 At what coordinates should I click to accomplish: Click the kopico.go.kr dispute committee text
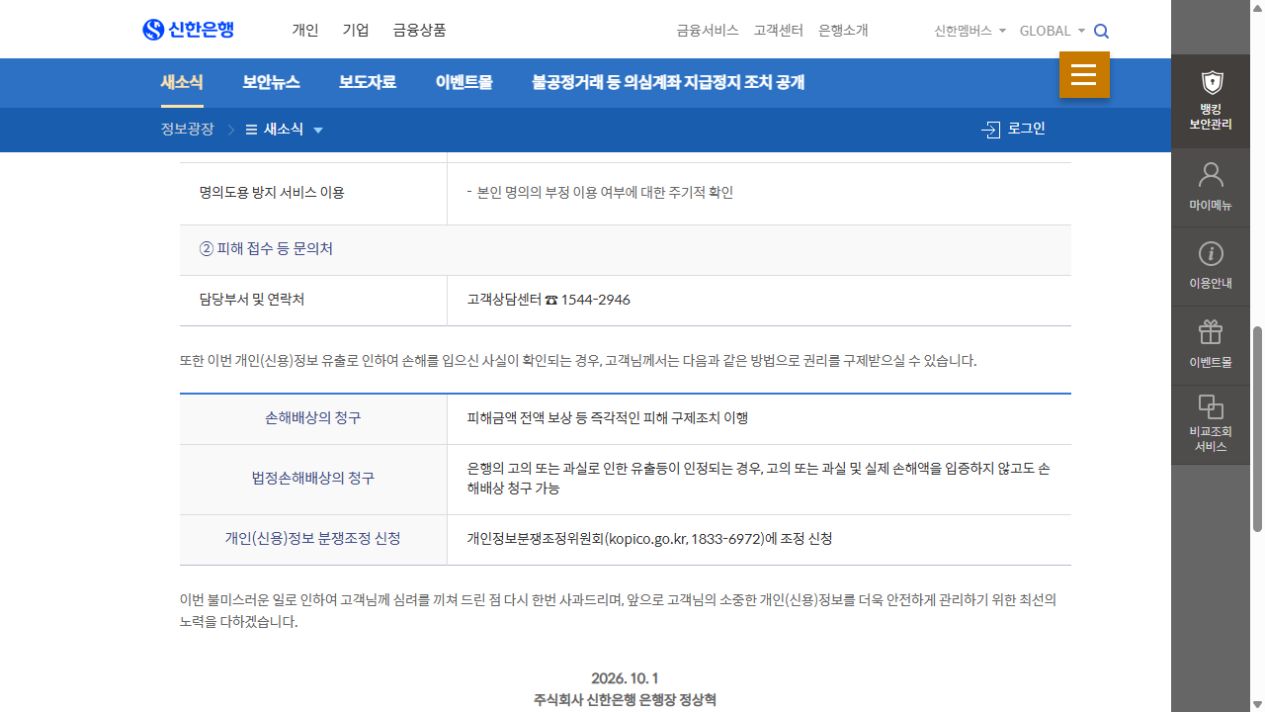649,539
